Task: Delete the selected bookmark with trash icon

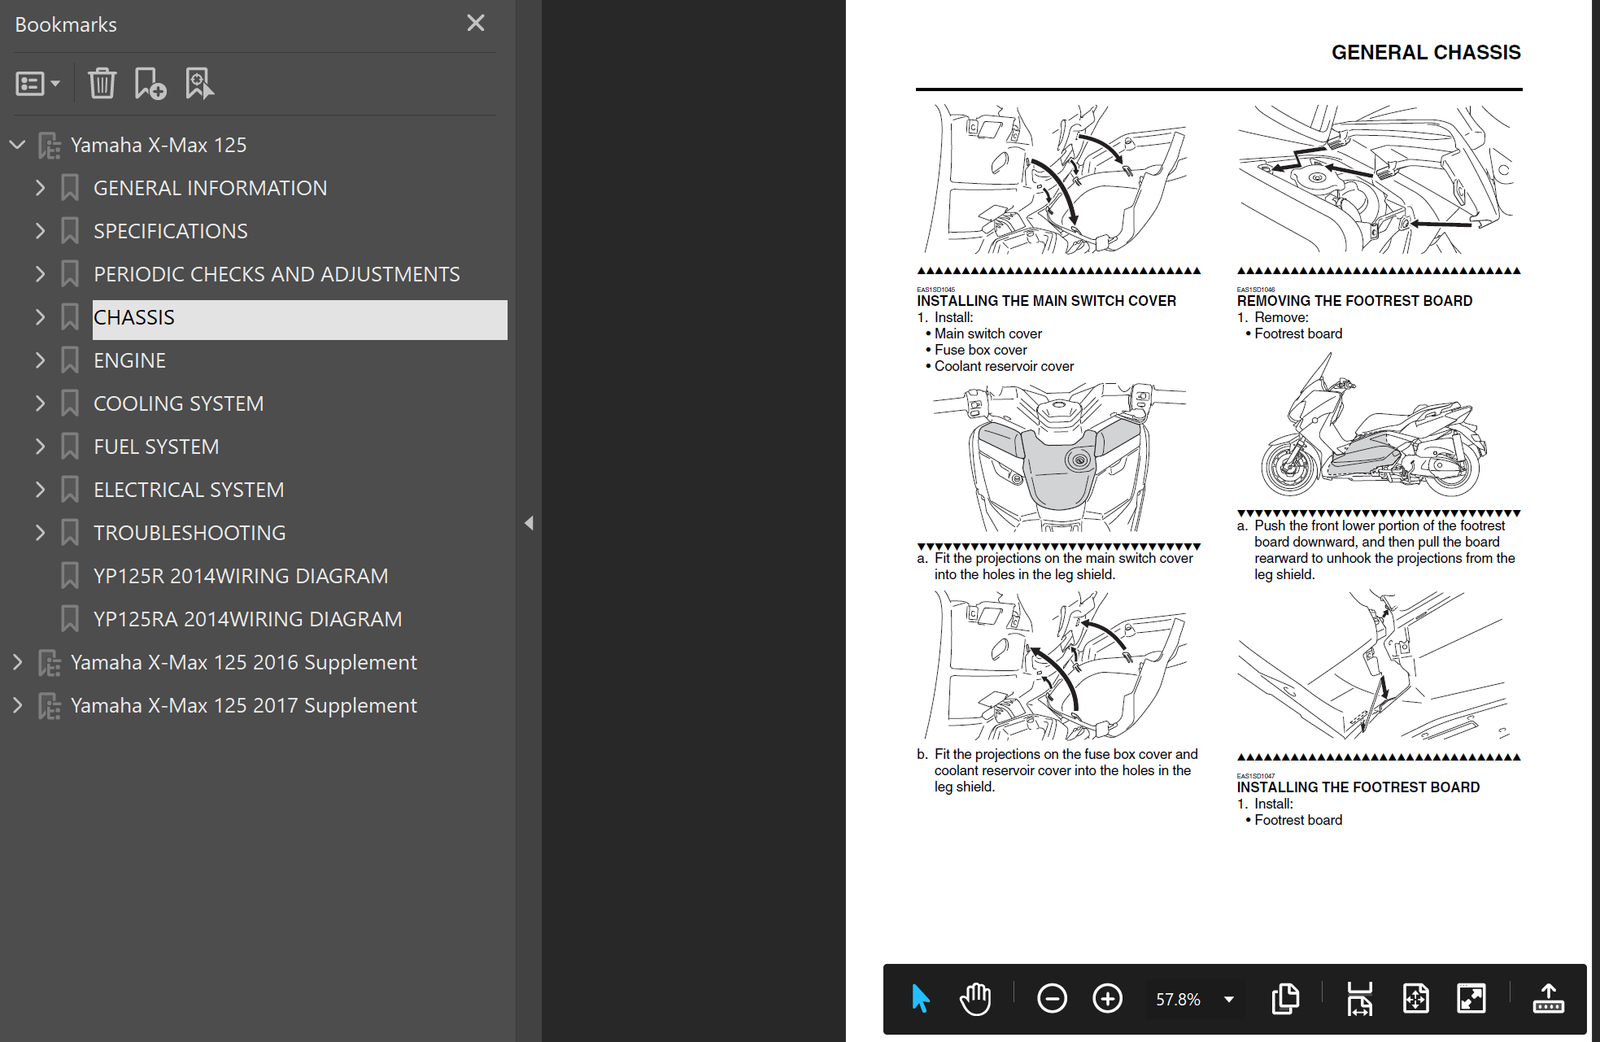Action: 102,84
